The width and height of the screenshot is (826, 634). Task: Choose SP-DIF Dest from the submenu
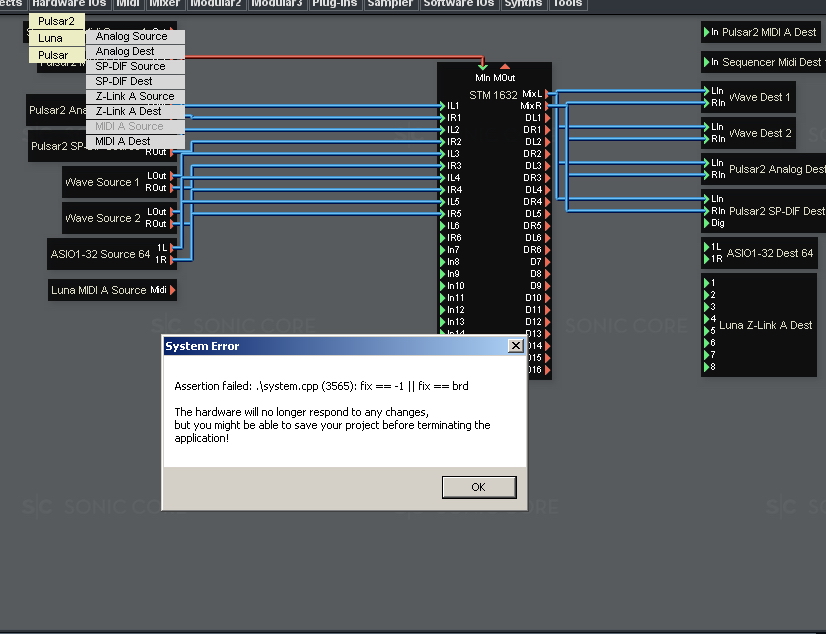pos(135,81)
